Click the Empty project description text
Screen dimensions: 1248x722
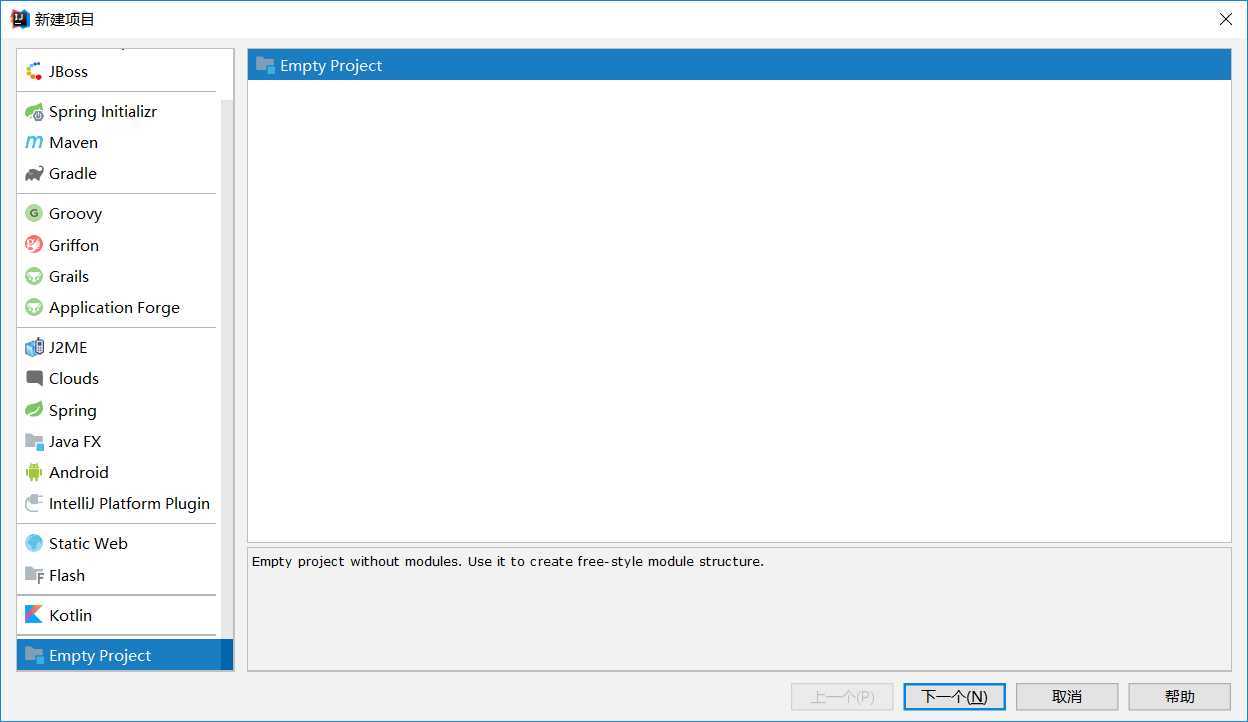coord(508,562)
